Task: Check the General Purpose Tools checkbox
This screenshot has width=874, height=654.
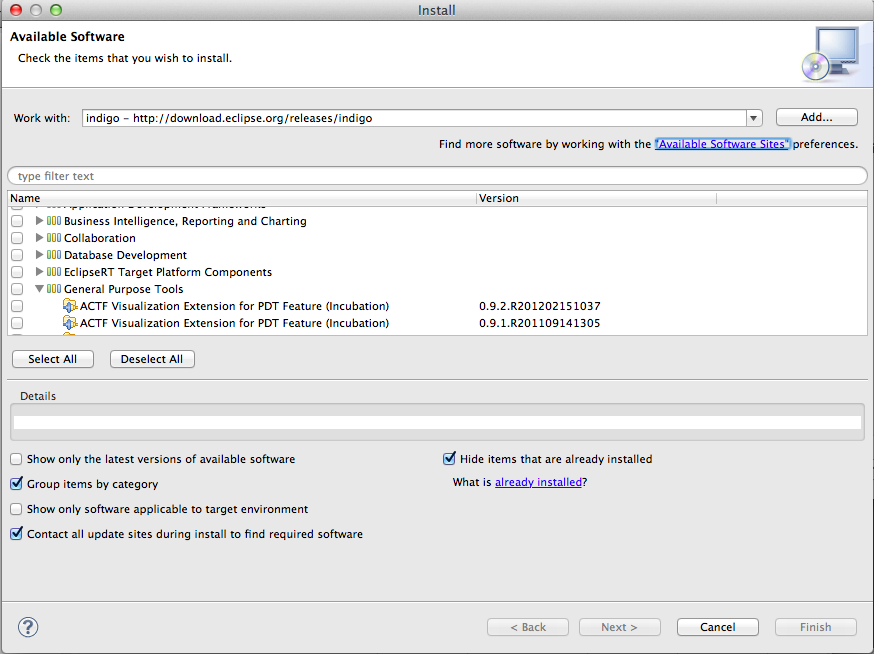Action: click(x=17, y=289)
